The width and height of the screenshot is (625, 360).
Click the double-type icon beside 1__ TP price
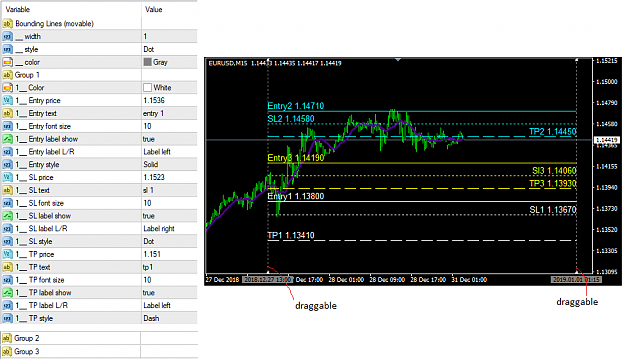pyautogui.click(x=8, y=254)
